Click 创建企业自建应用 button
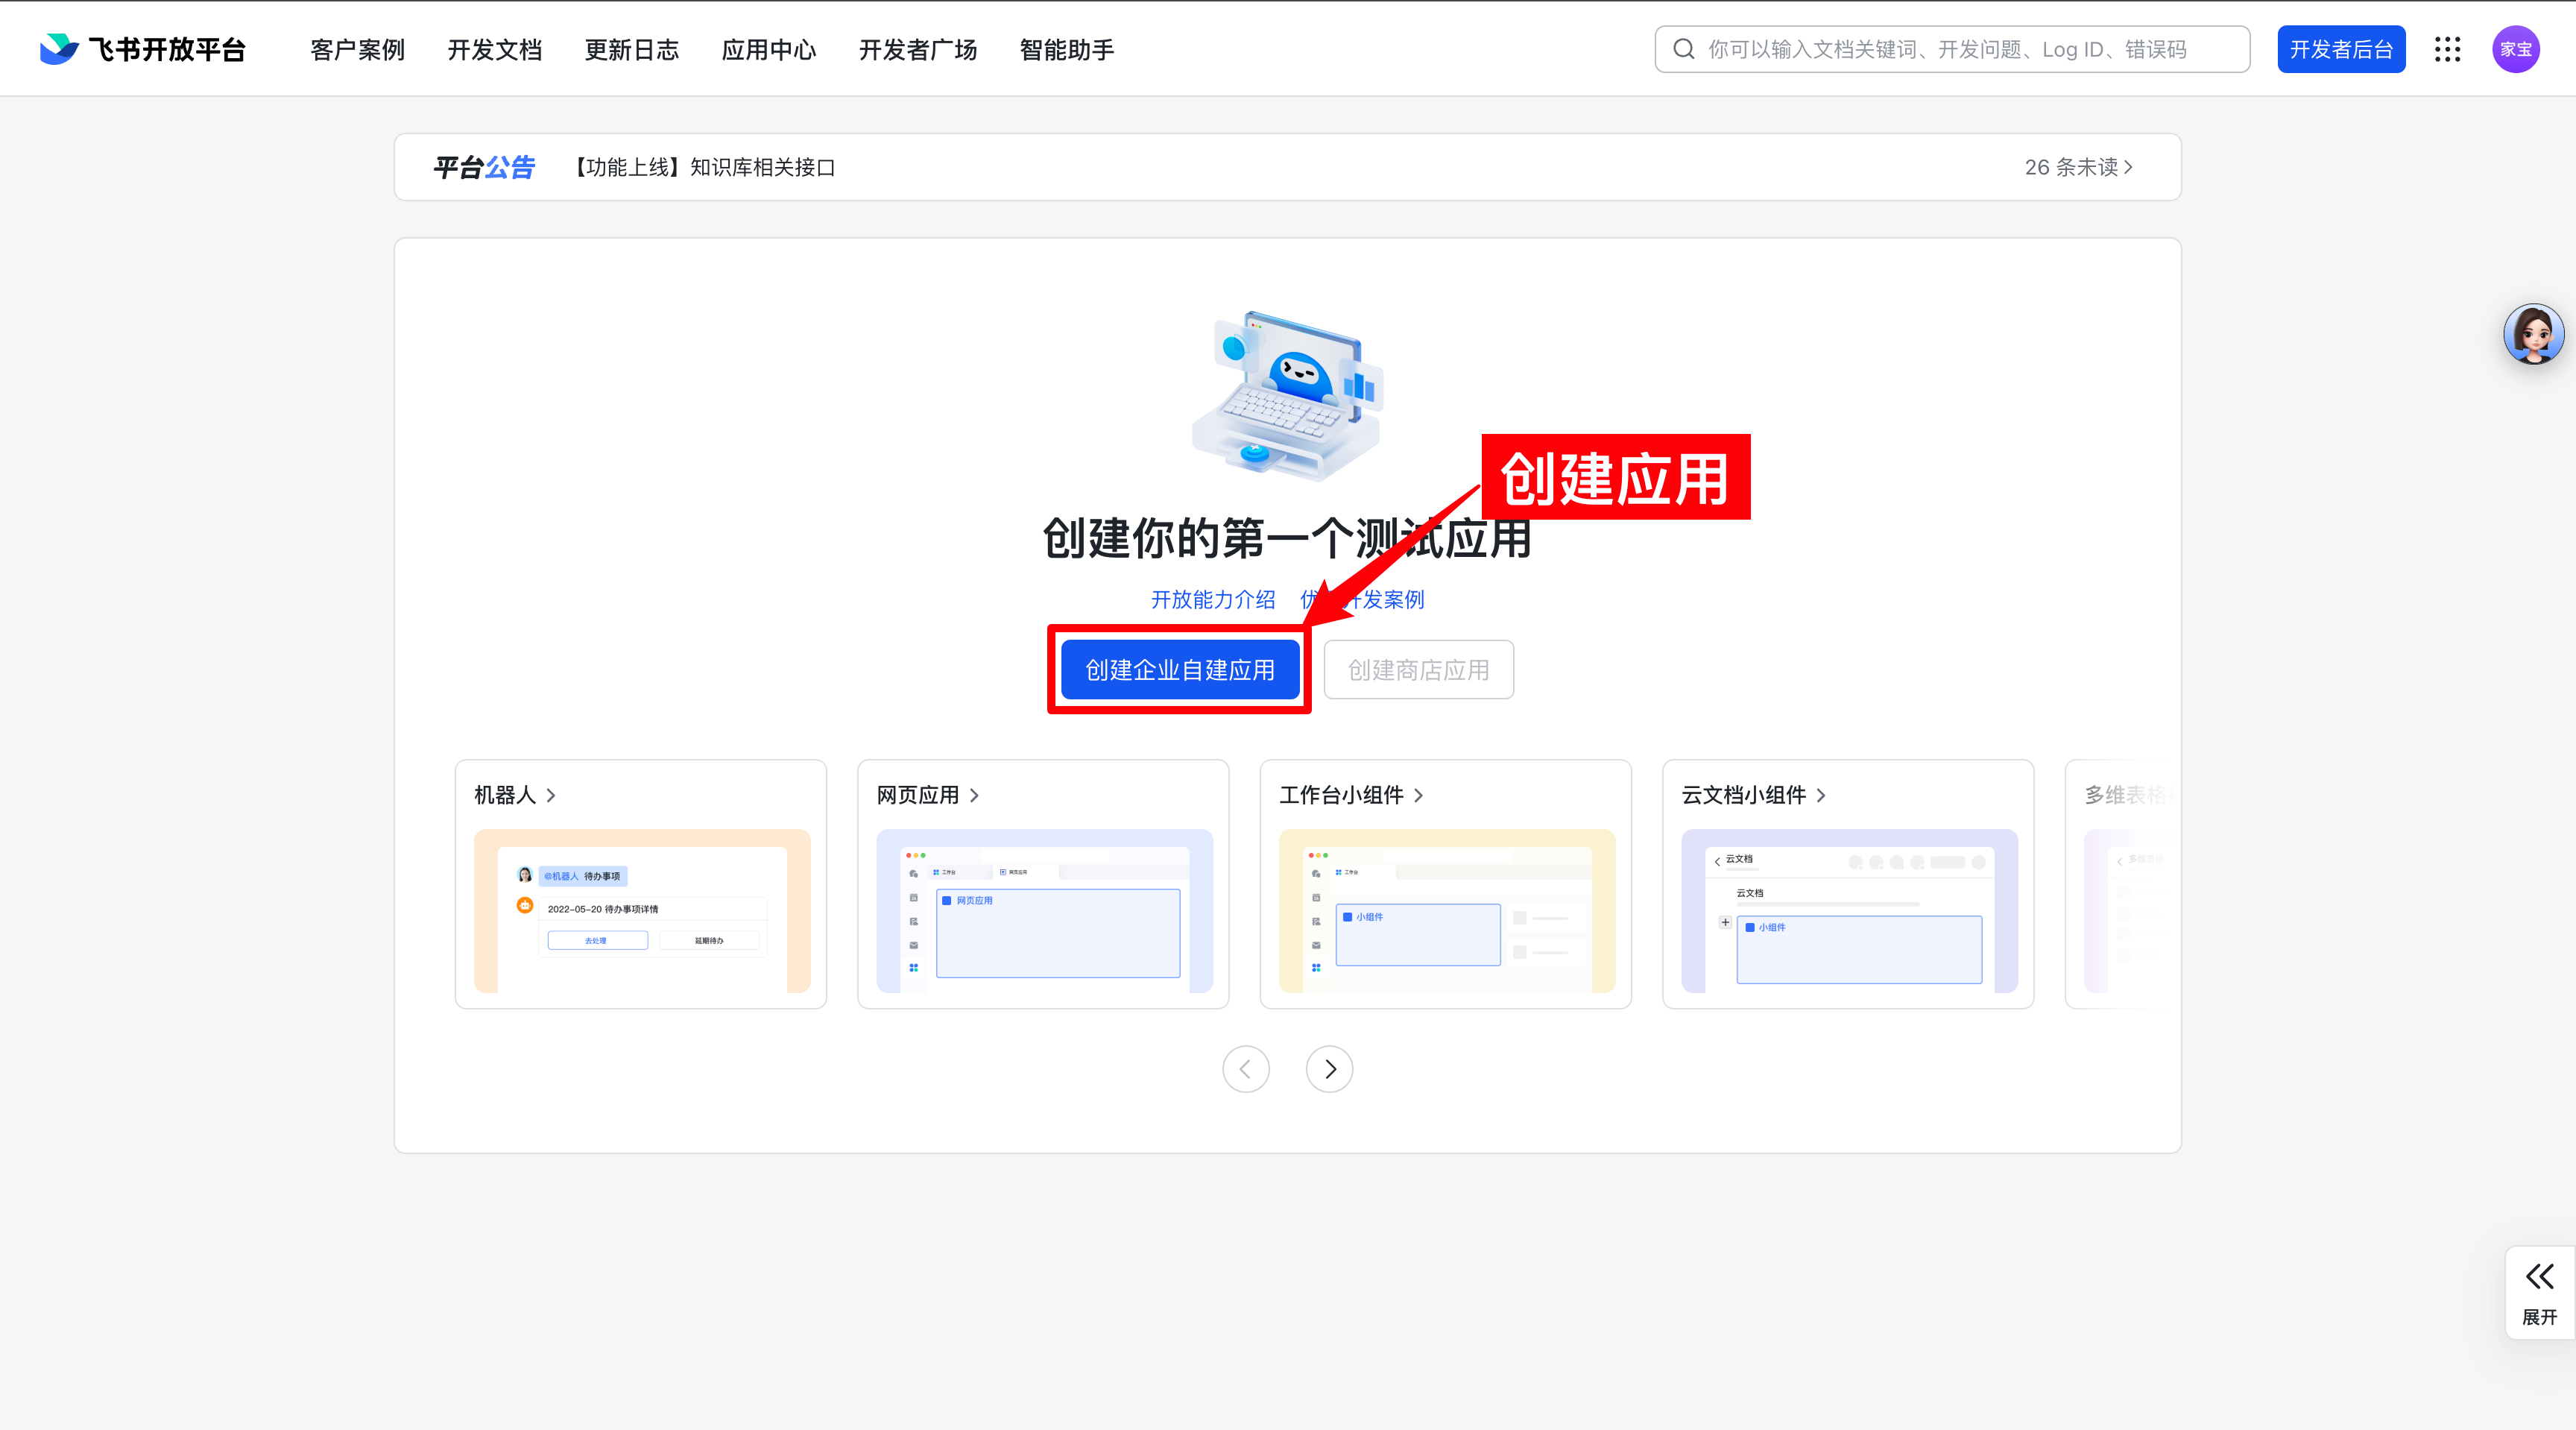The image size is (2576, 1430). [1180, 670]
